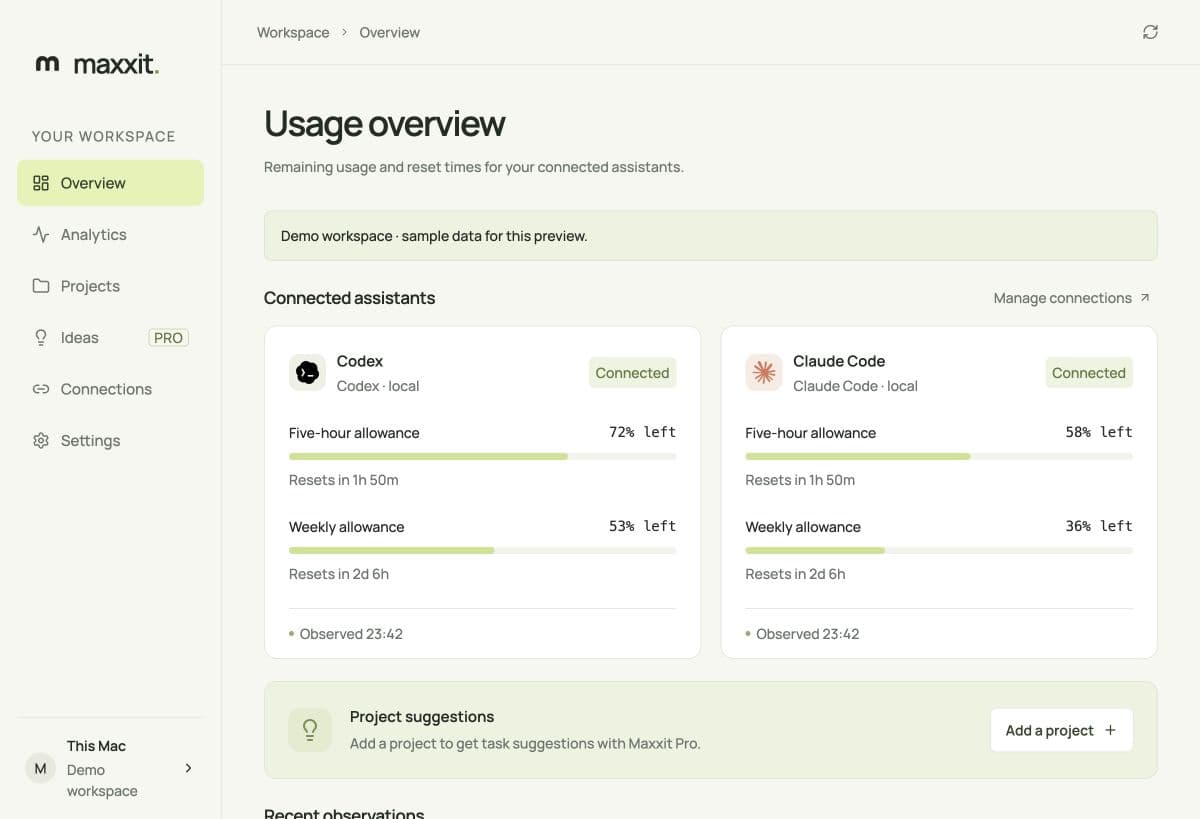
Task: Click Claude Code weekly allowance progress bar
Action: pyautogui.click(x=939, y=550)
